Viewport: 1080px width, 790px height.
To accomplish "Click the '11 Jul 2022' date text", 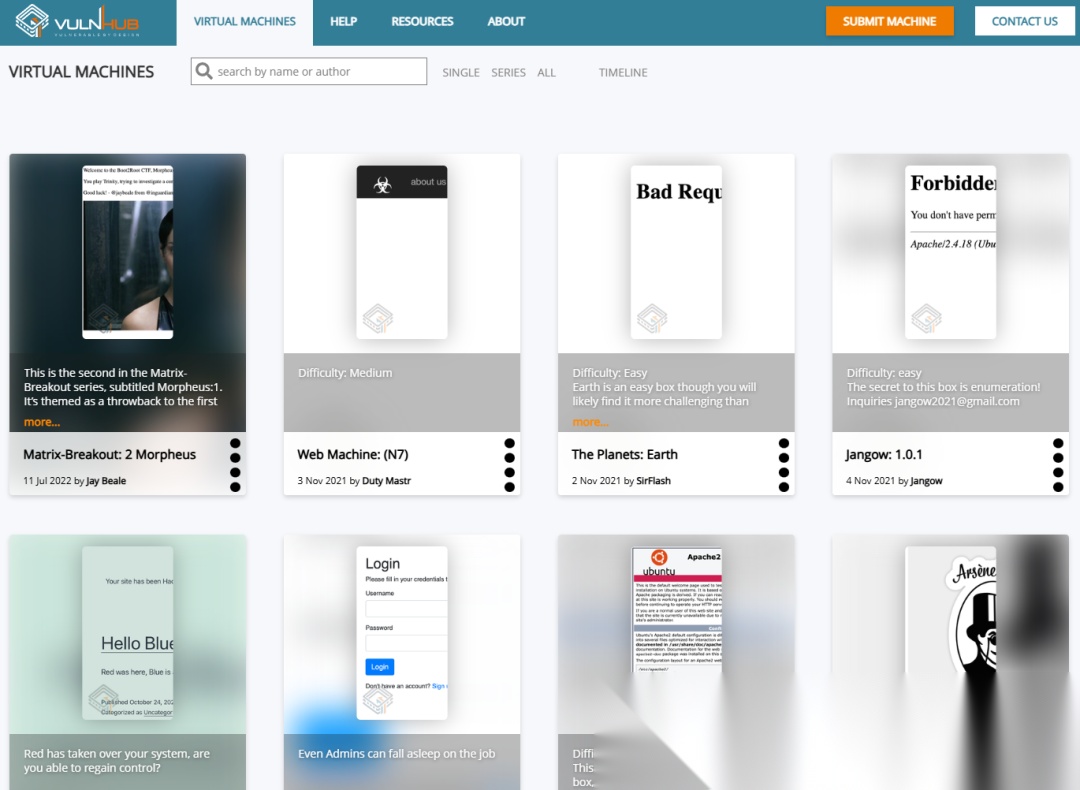I will tap(47, 481).
